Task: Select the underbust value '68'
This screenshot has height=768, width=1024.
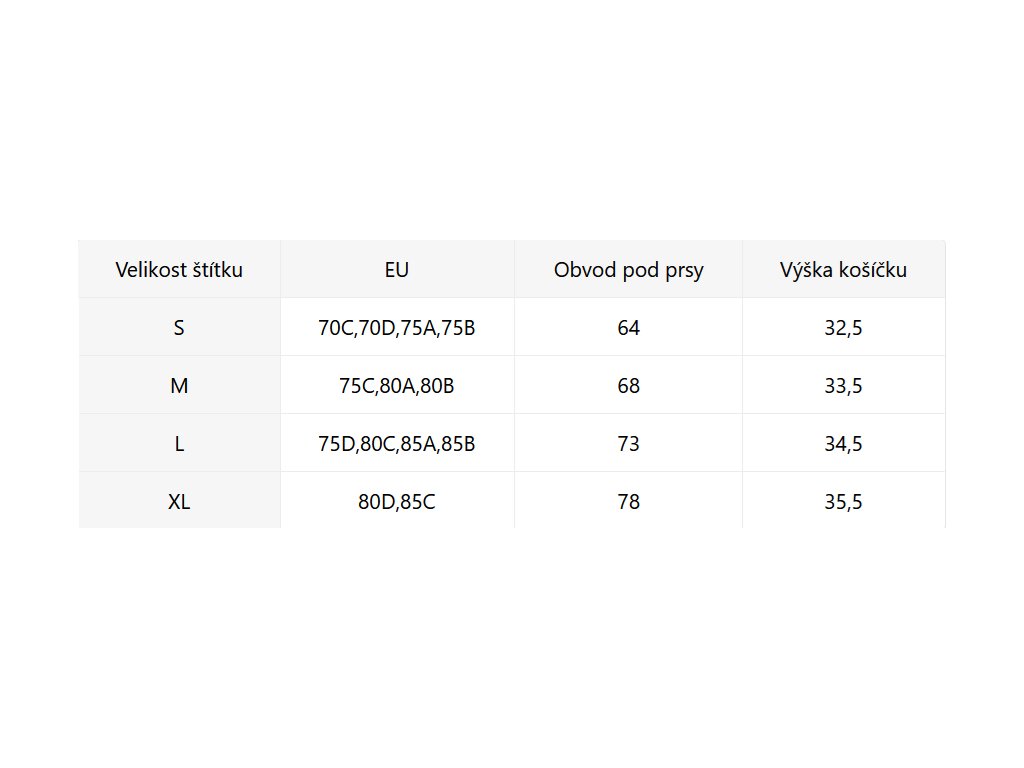Action: click(x=628, y=385)
